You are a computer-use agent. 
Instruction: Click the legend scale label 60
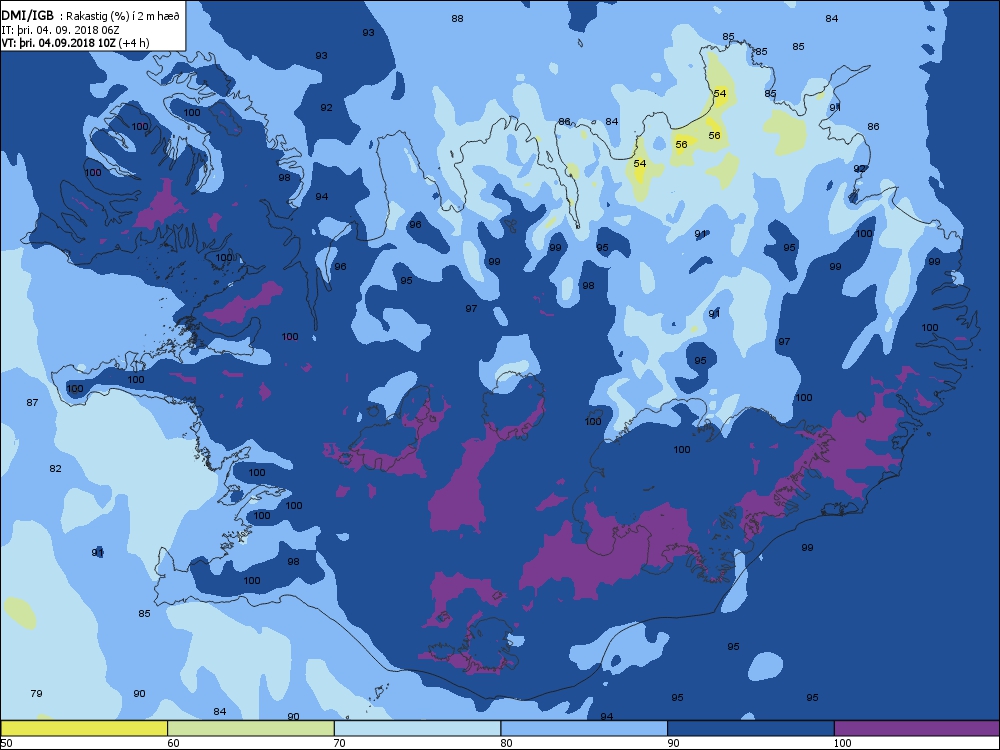point(173,743)
